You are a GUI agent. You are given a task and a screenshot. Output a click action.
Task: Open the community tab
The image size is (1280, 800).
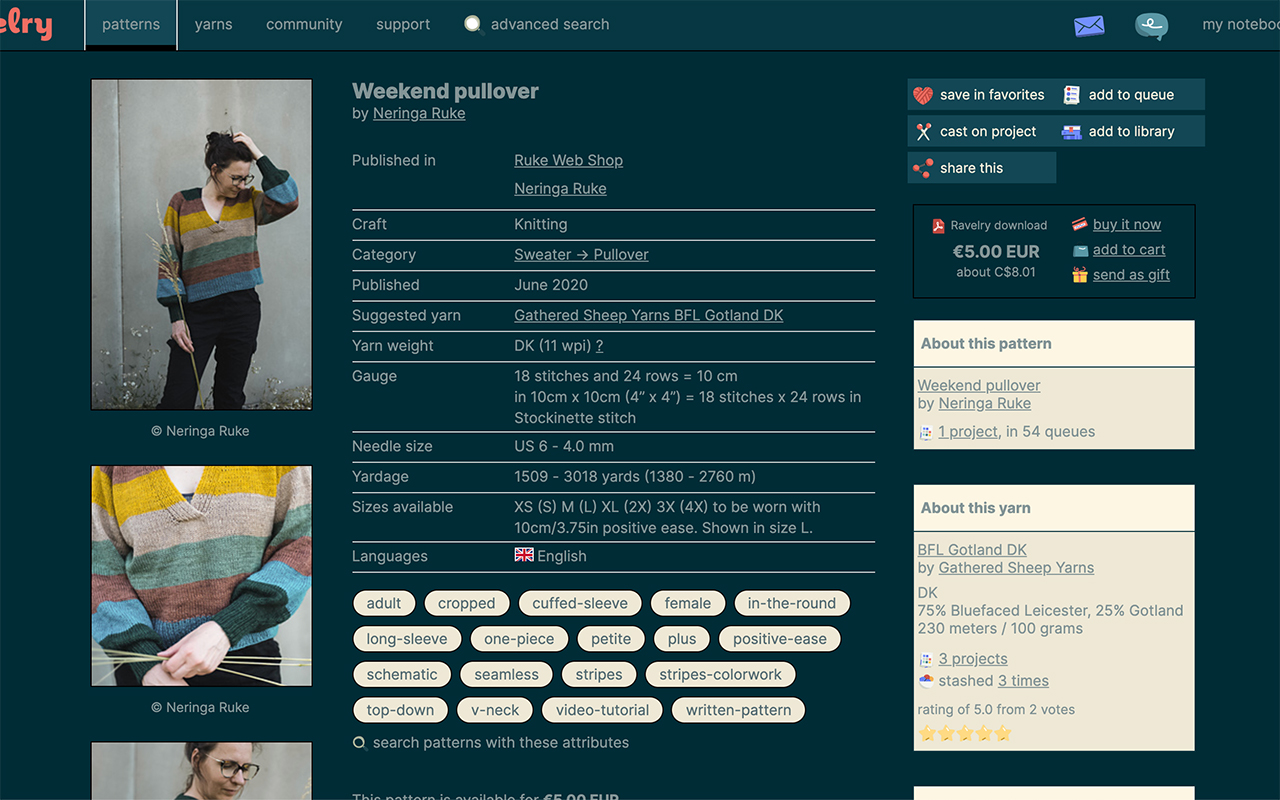pyautogui.click(x=304, y=24)
